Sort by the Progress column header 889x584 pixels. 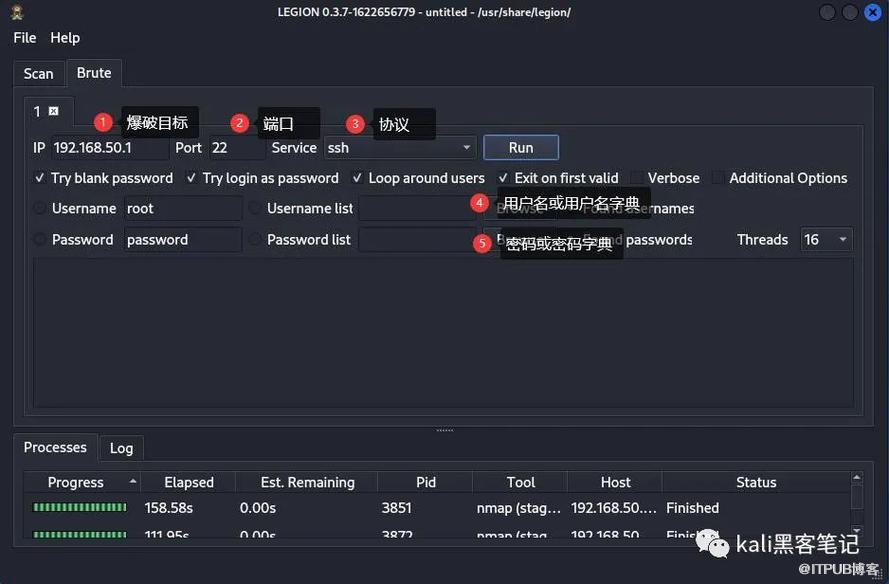(82, 483)
